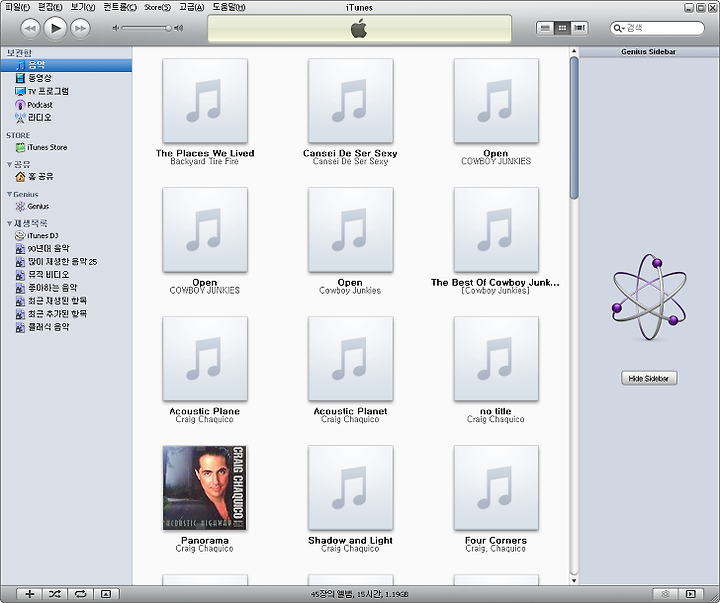
Task: Select the no title album
Action: [496, 359]
